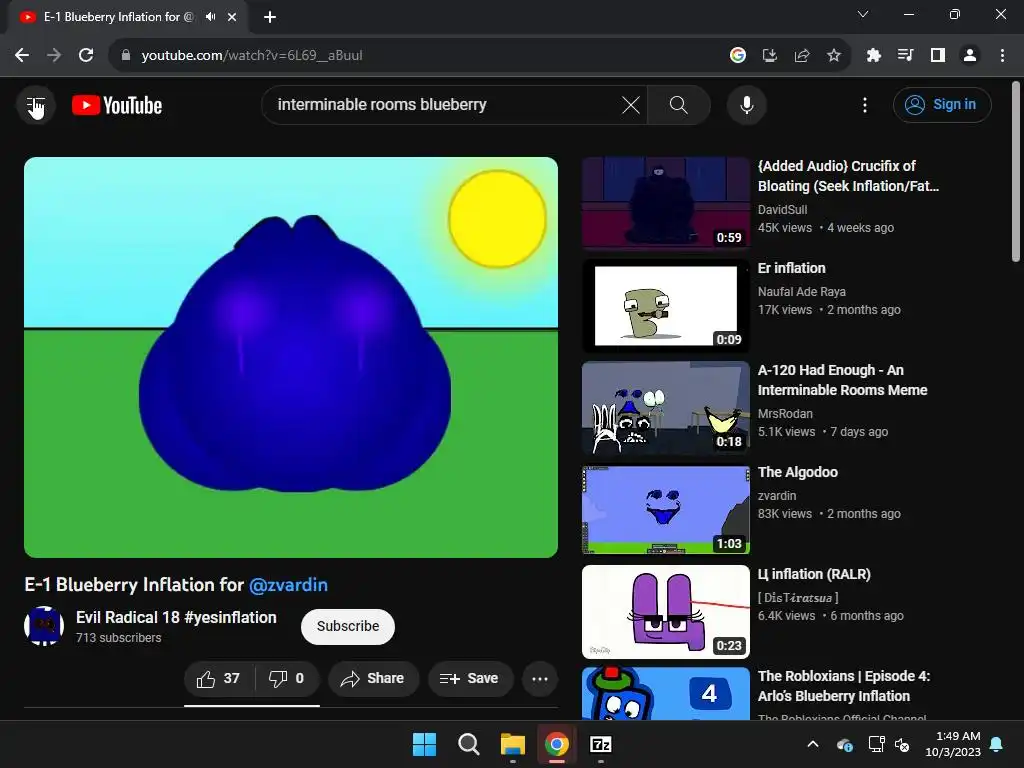1024x768 pixels.
Task: Click the YouTube page vertical scrollbar
Action: tap(1016, 172)
